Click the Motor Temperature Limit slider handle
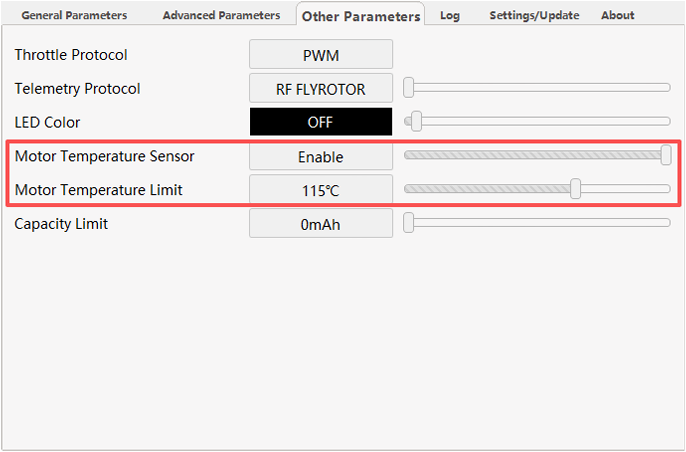The width and height of the screenshot is (686, 452). (576, 189)
